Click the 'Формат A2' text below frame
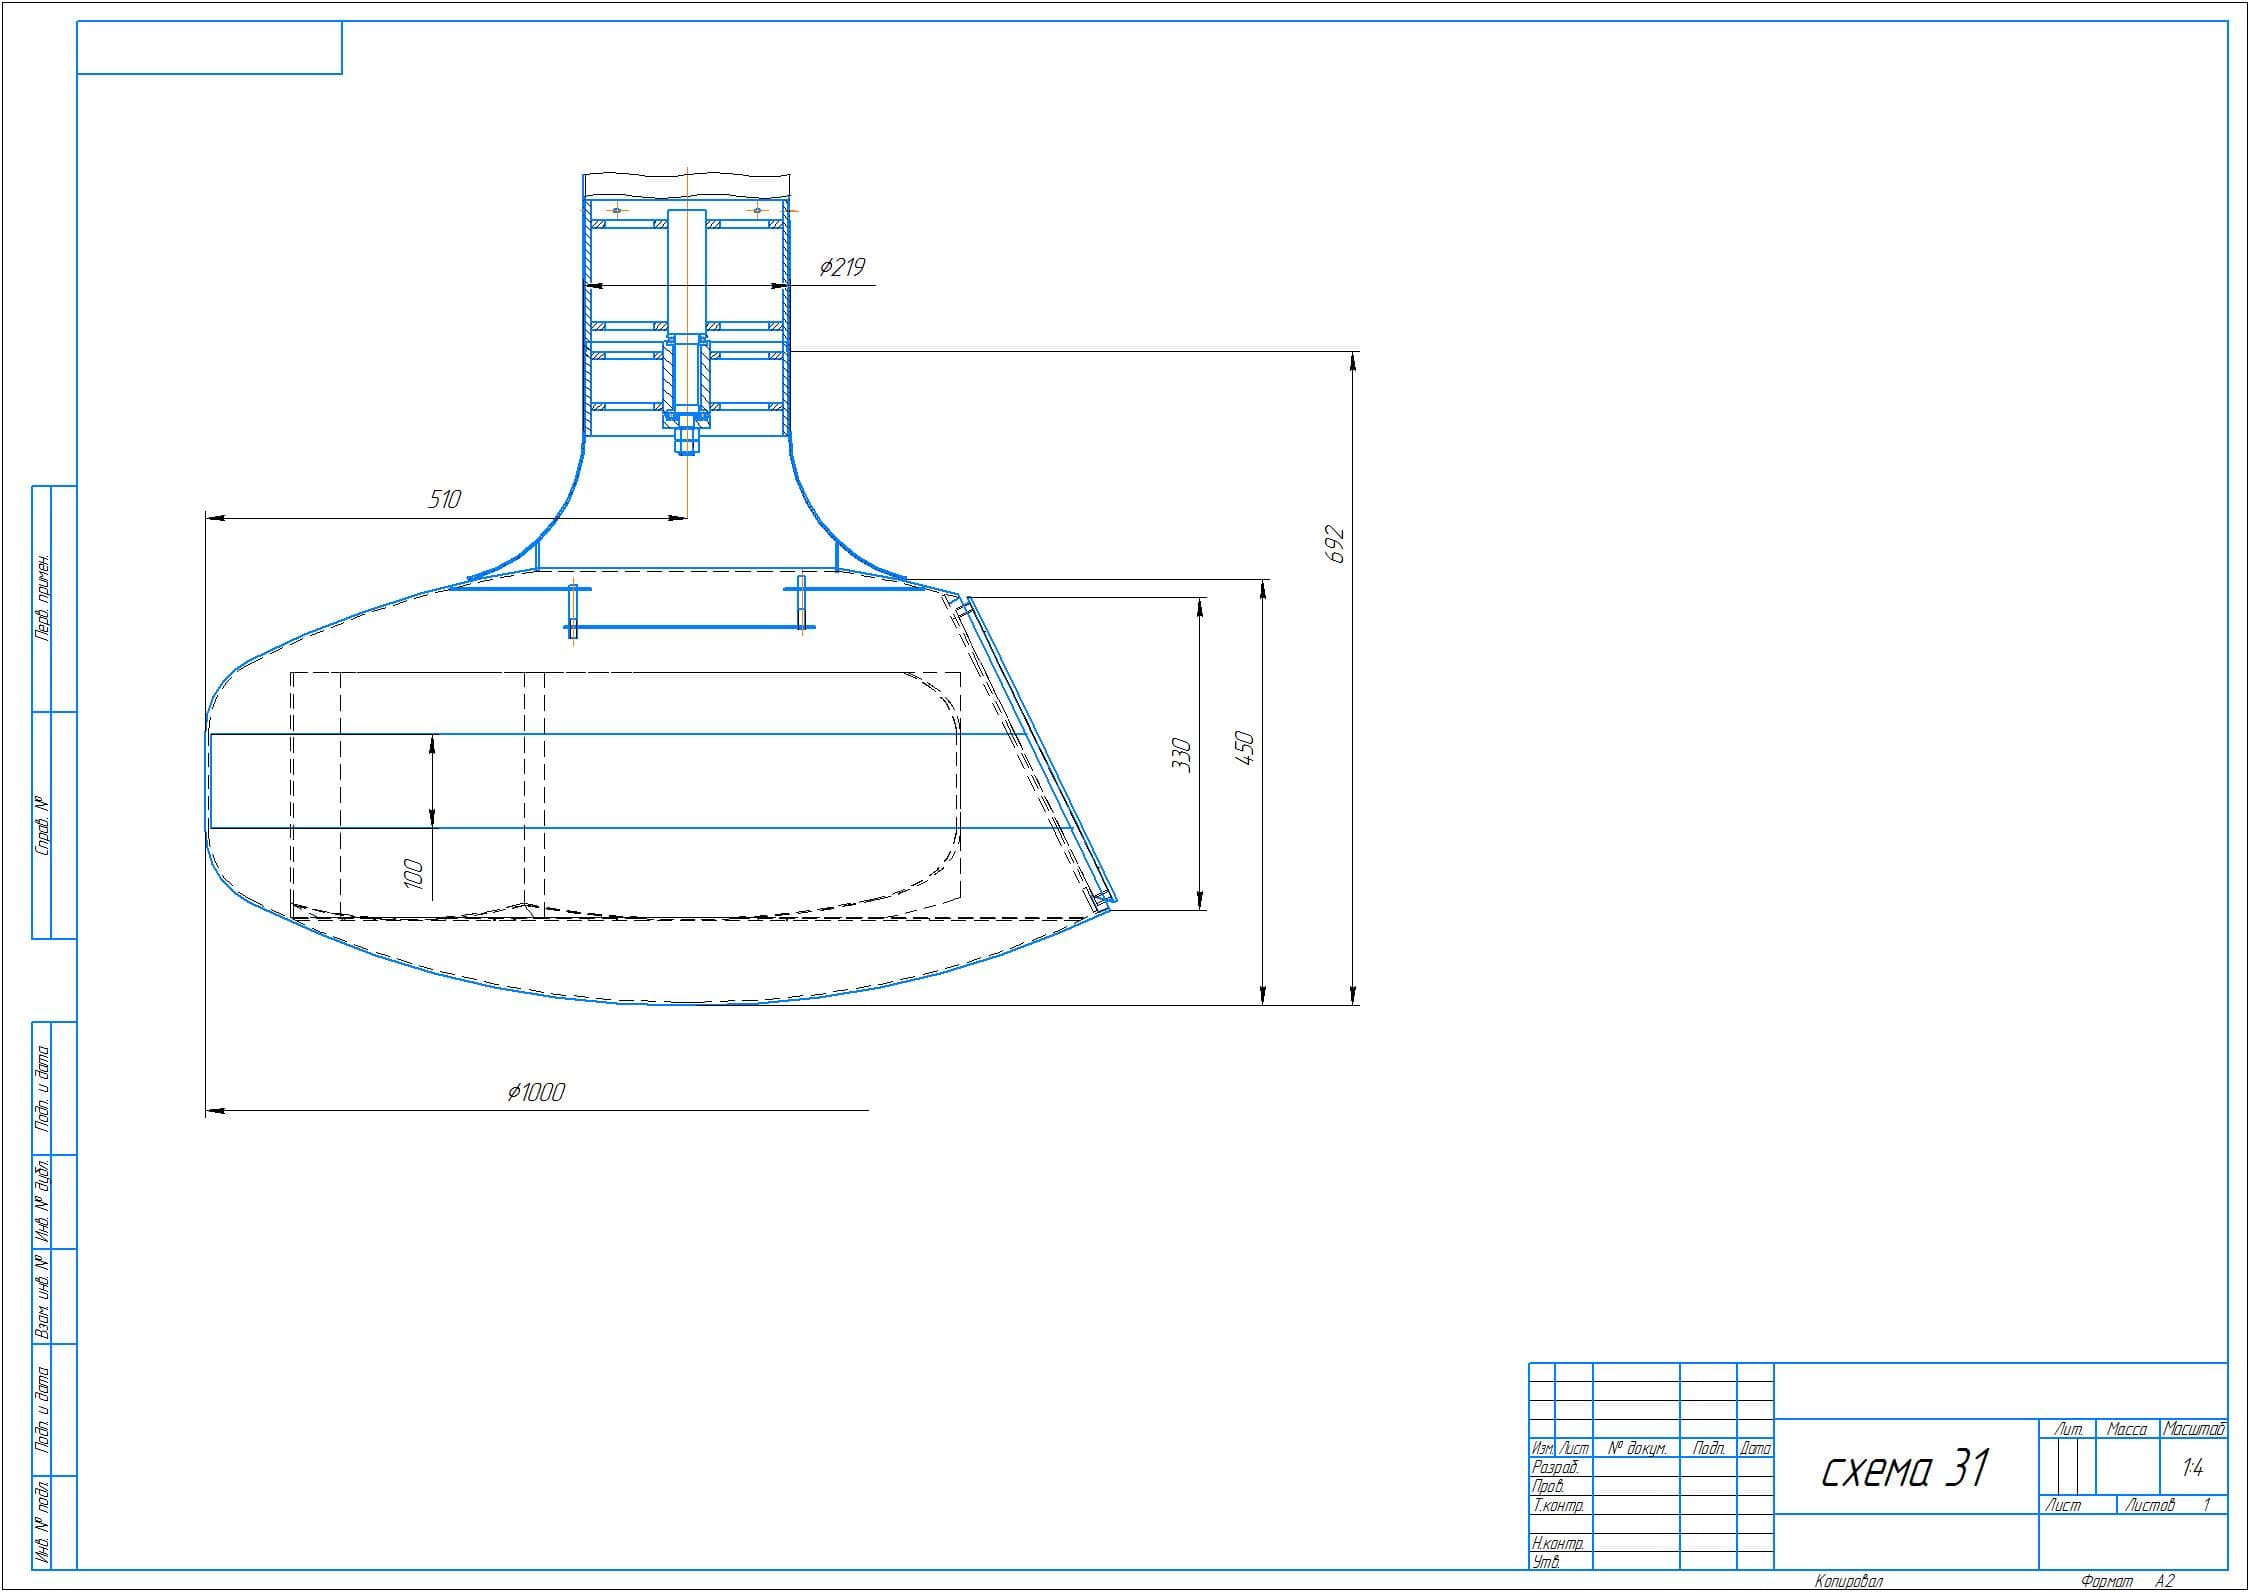The height and width of the screenshot is (1592, 2250). click(2128, 1581)
